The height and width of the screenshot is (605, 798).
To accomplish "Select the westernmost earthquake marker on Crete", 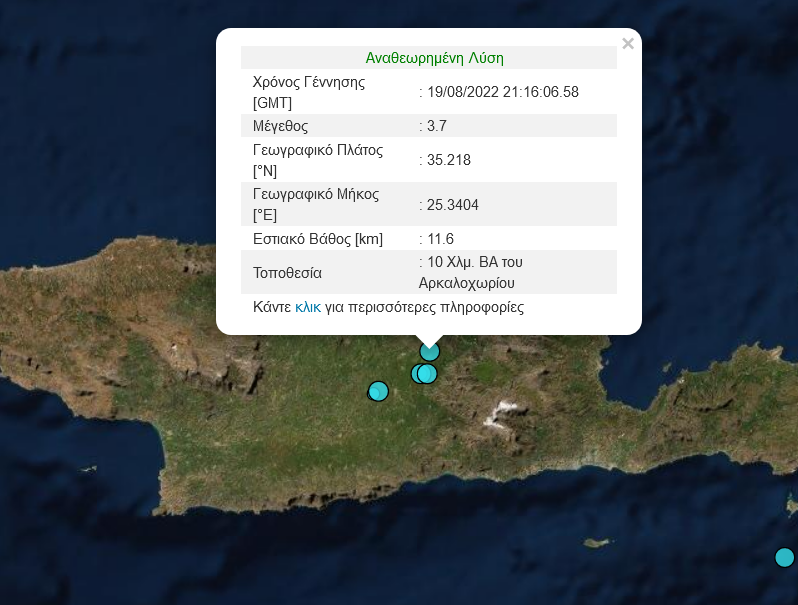I will [378, 391].
